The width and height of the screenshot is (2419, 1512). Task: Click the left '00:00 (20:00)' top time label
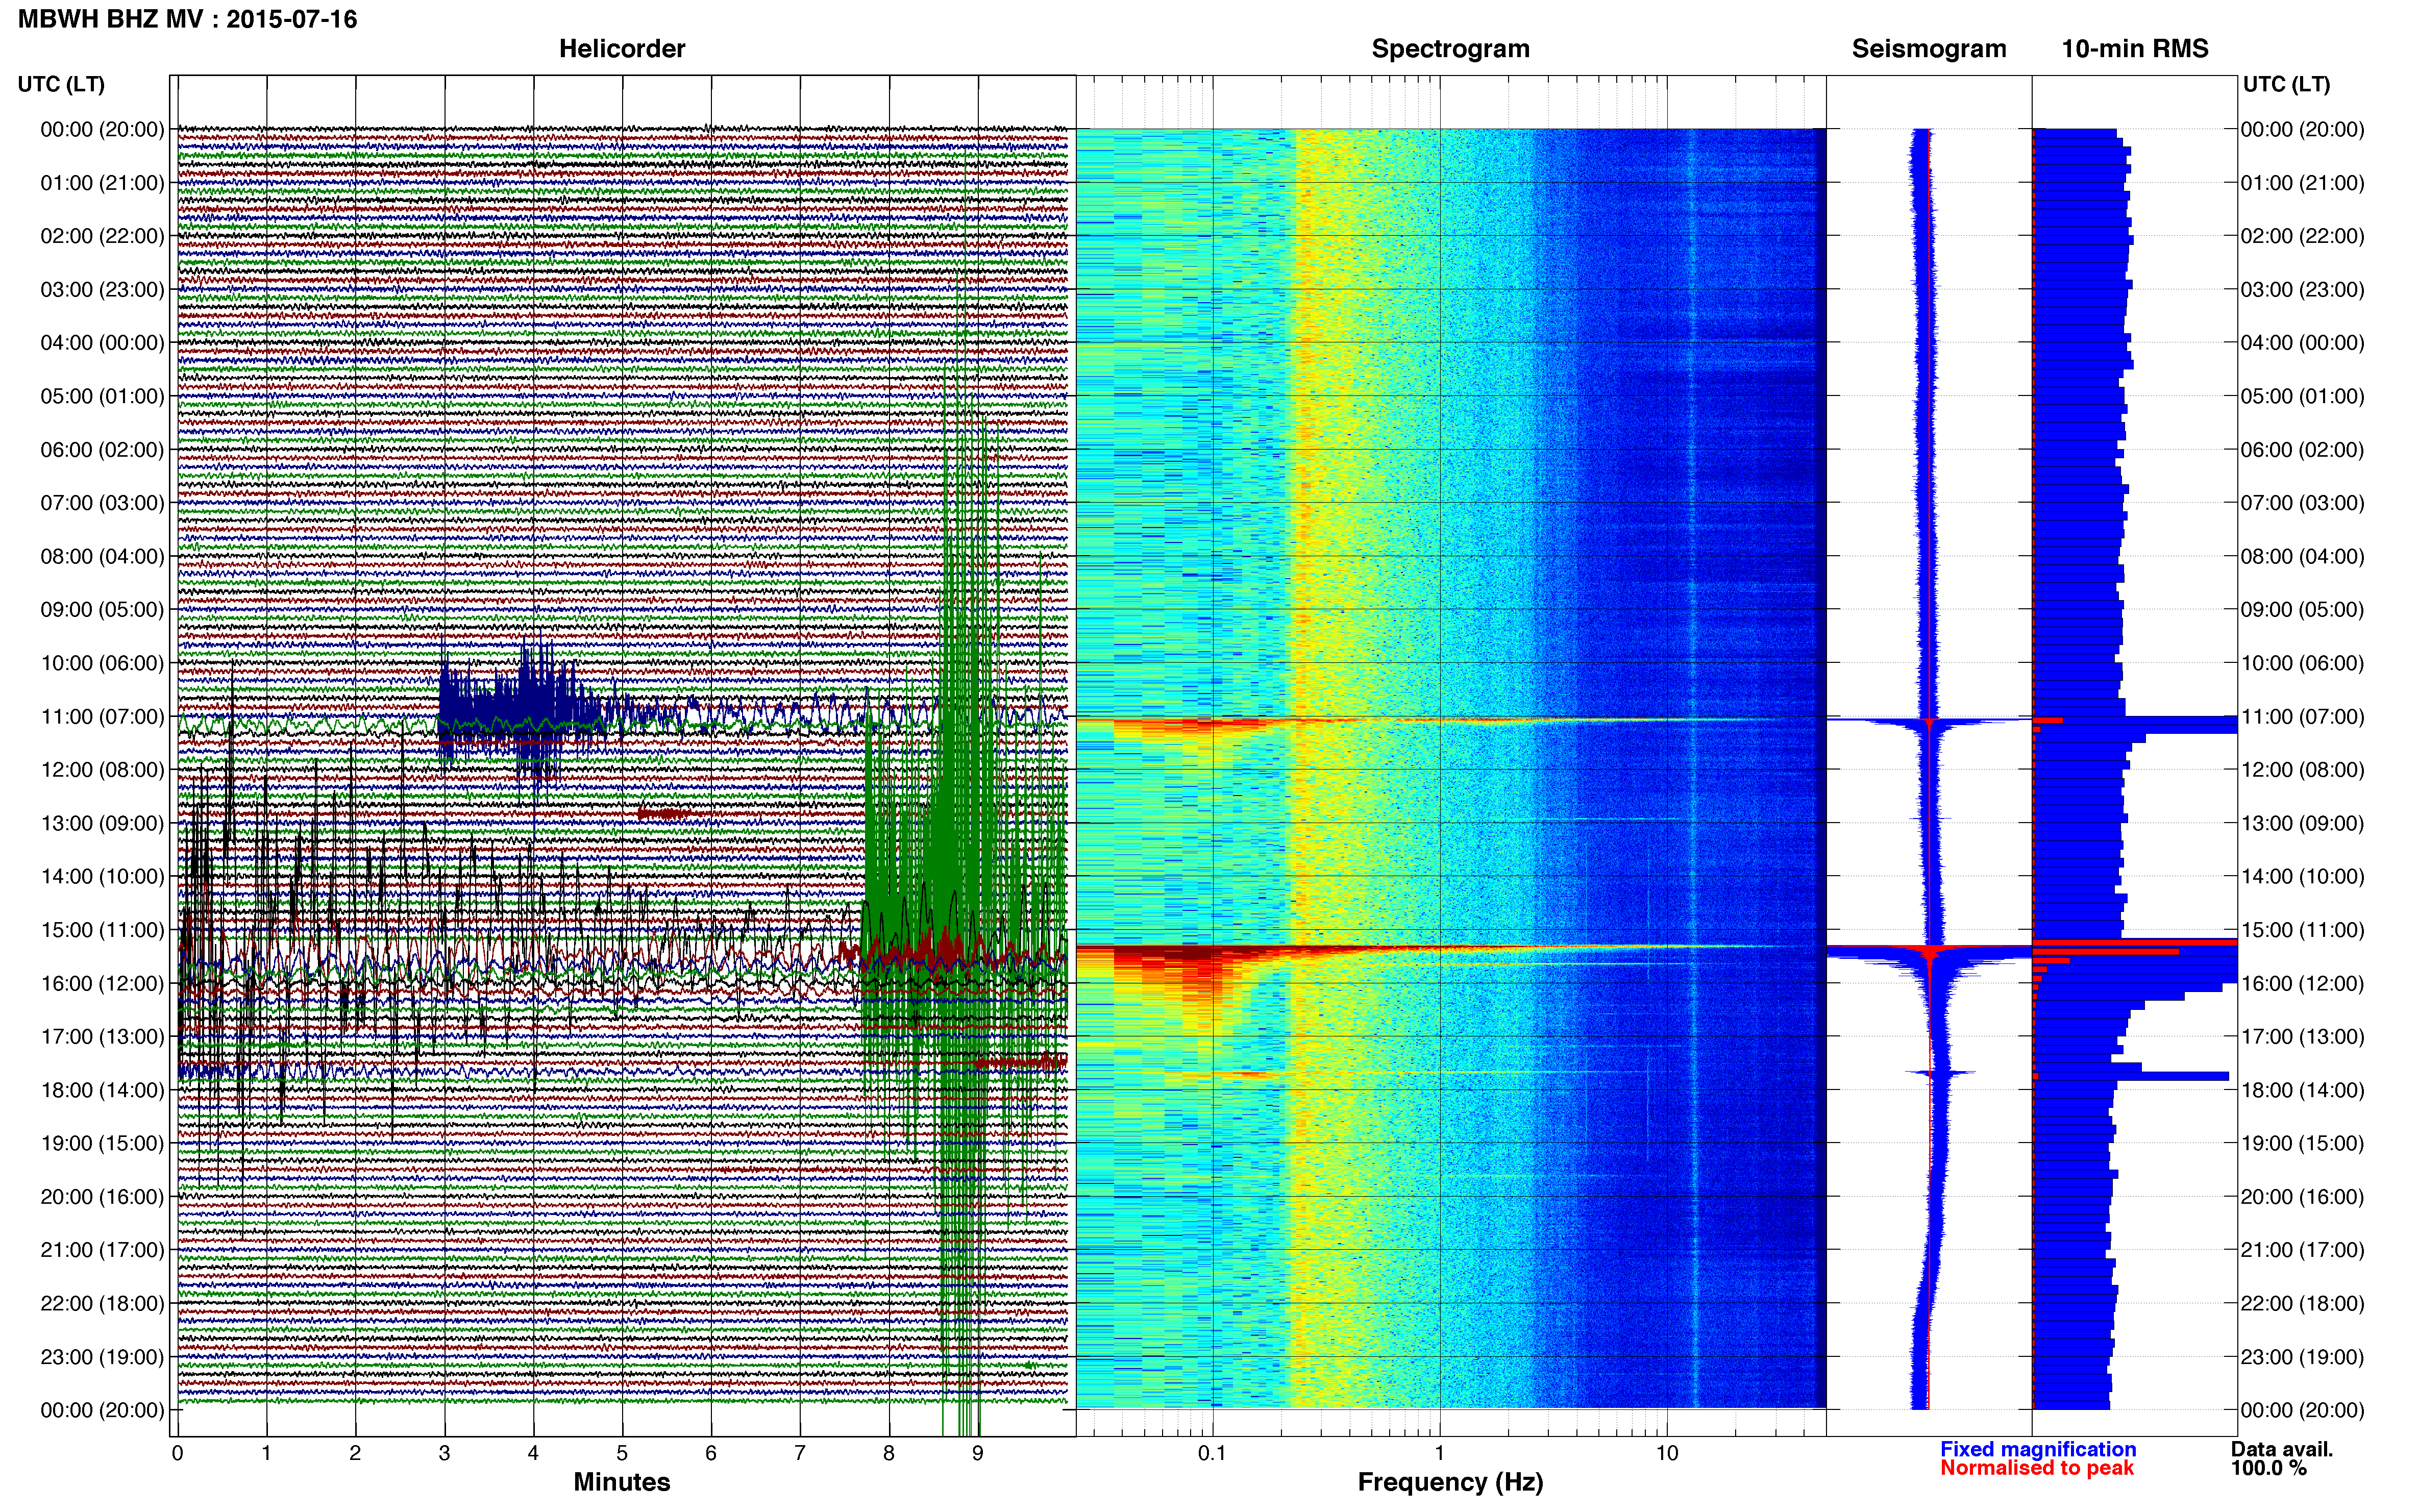tap(102, 129)
